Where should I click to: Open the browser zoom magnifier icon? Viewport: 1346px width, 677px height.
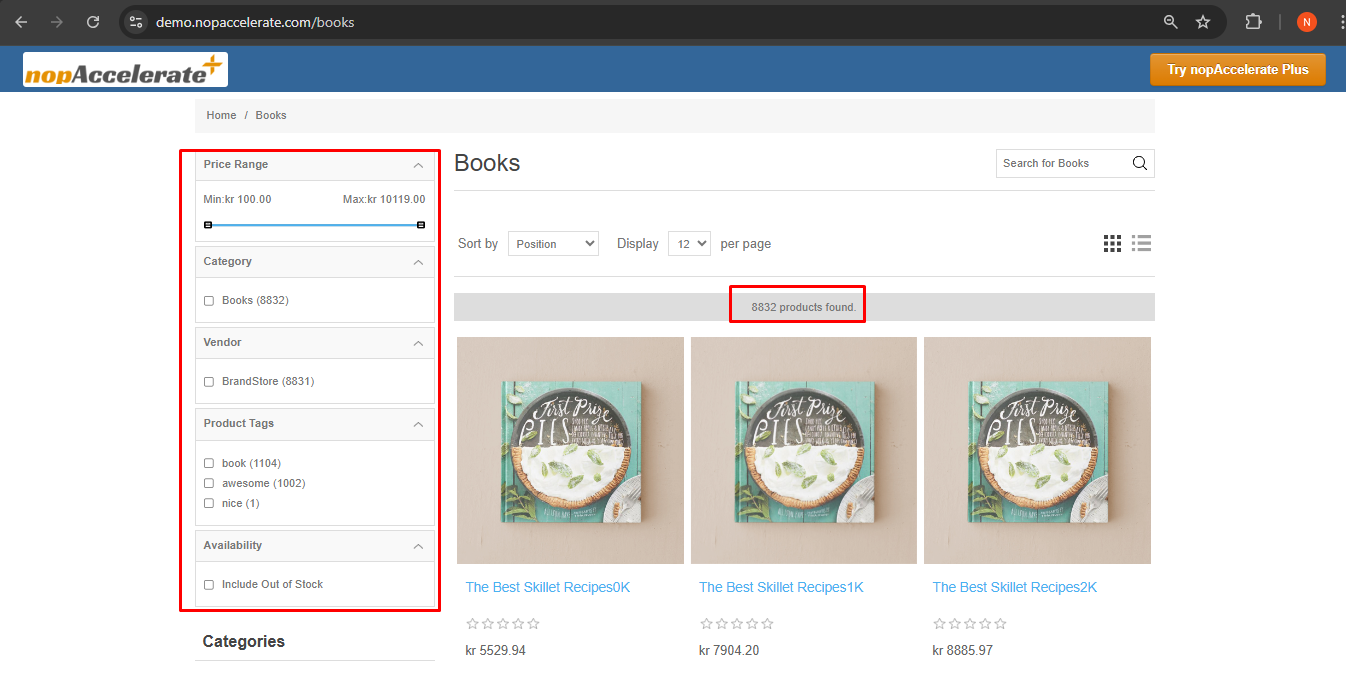coord(1170,22)
